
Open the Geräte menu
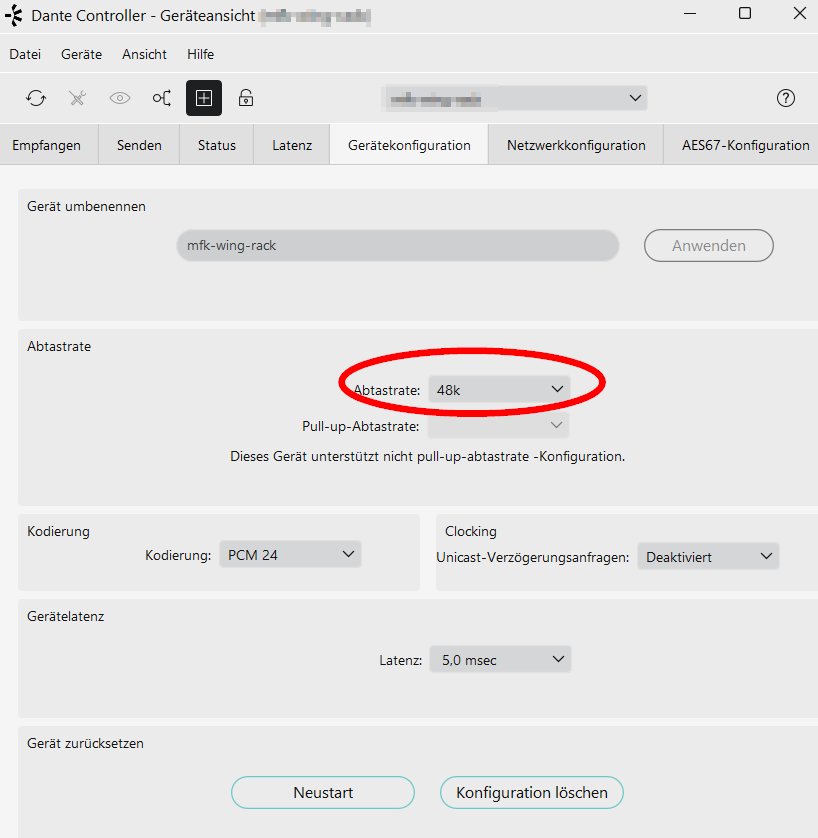[81, 54]
